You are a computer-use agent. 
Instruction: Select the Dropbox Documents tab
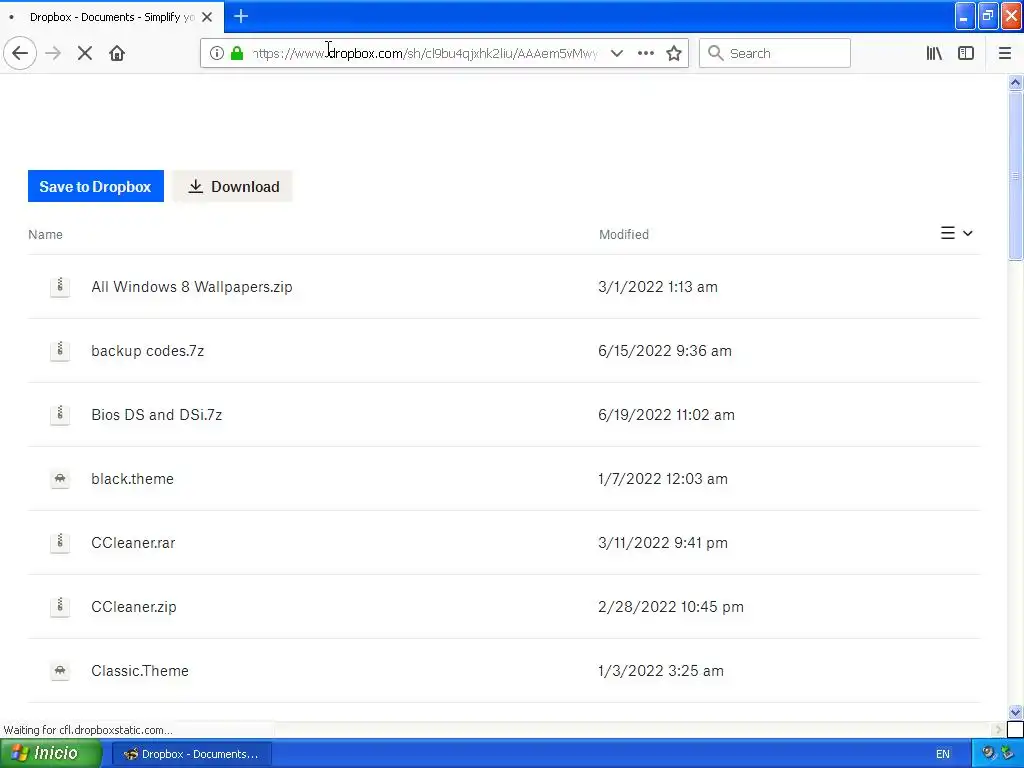[112, 17]
